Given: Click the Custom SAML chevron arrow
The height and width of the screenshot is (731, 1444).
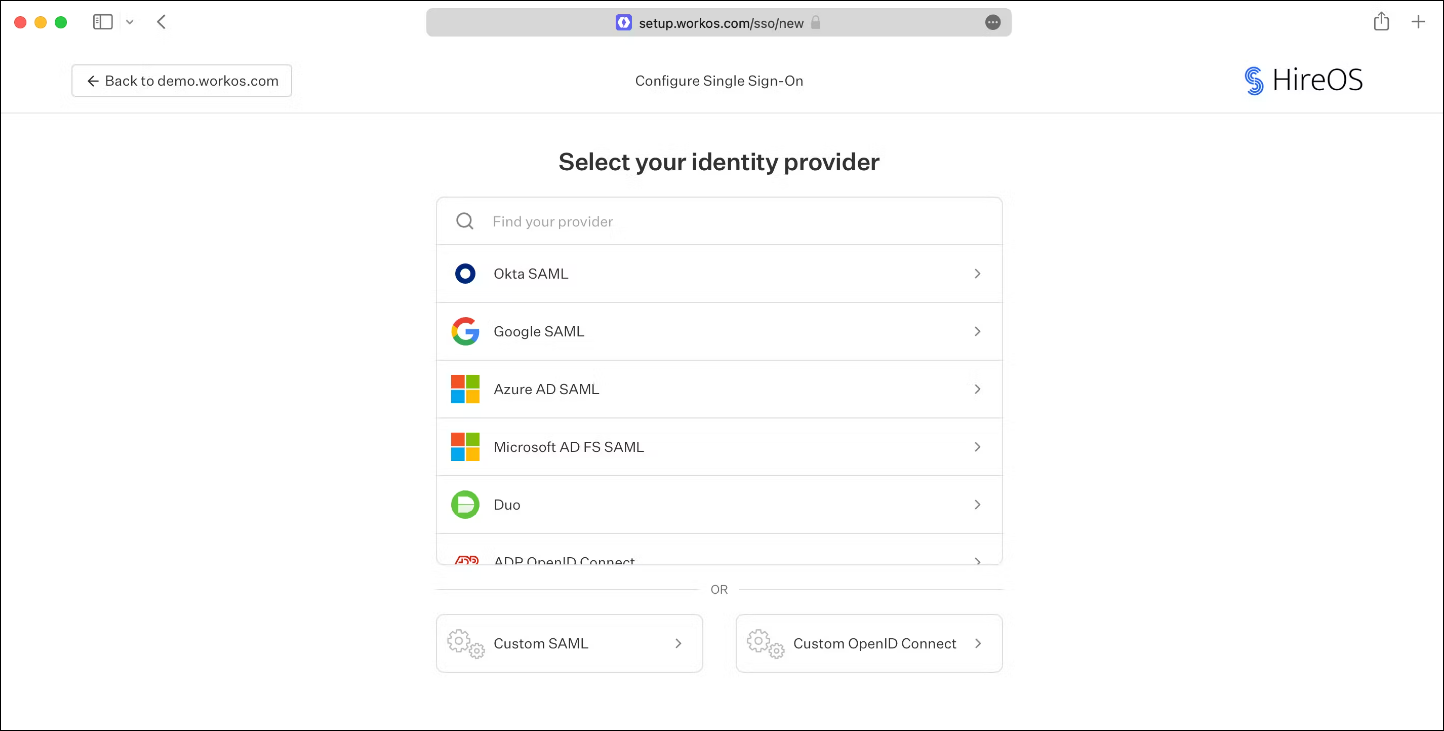Looking at the screenshot, I should [x=678, y=643].
